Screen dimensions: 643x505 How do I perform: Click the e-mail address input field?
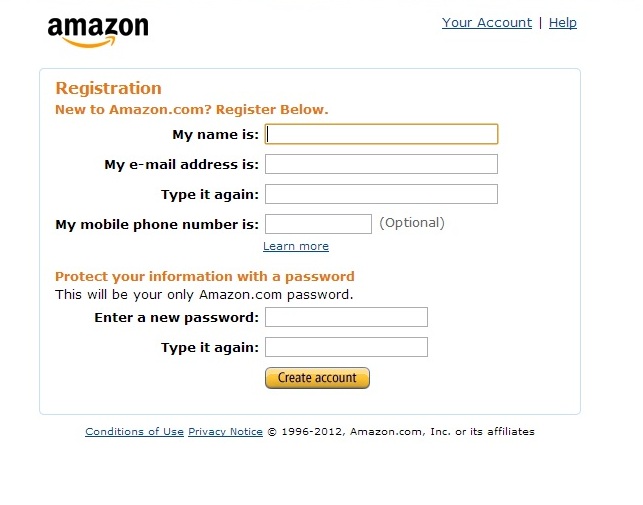coord(381,164)
